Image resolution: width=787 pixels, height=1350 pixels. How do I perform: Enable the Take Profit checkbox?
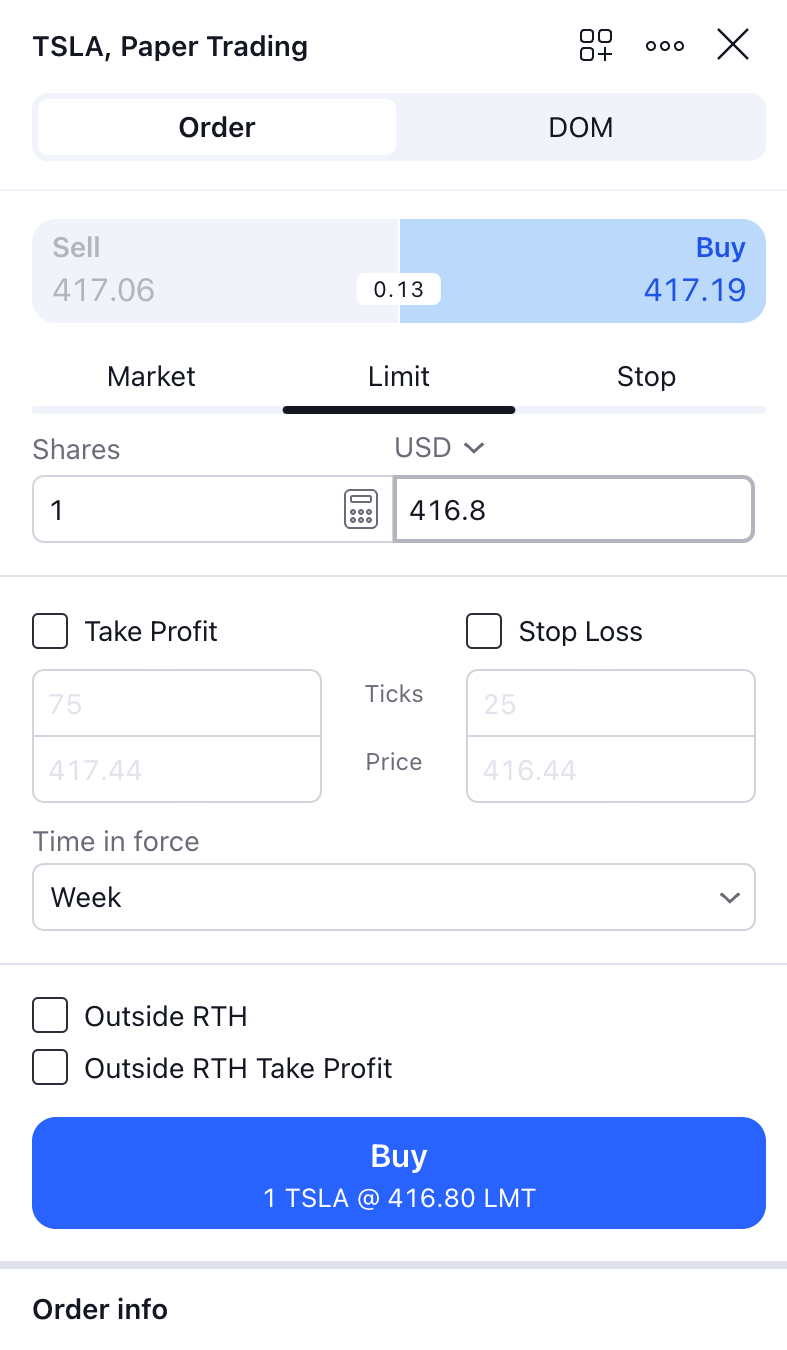coord(51,632)
